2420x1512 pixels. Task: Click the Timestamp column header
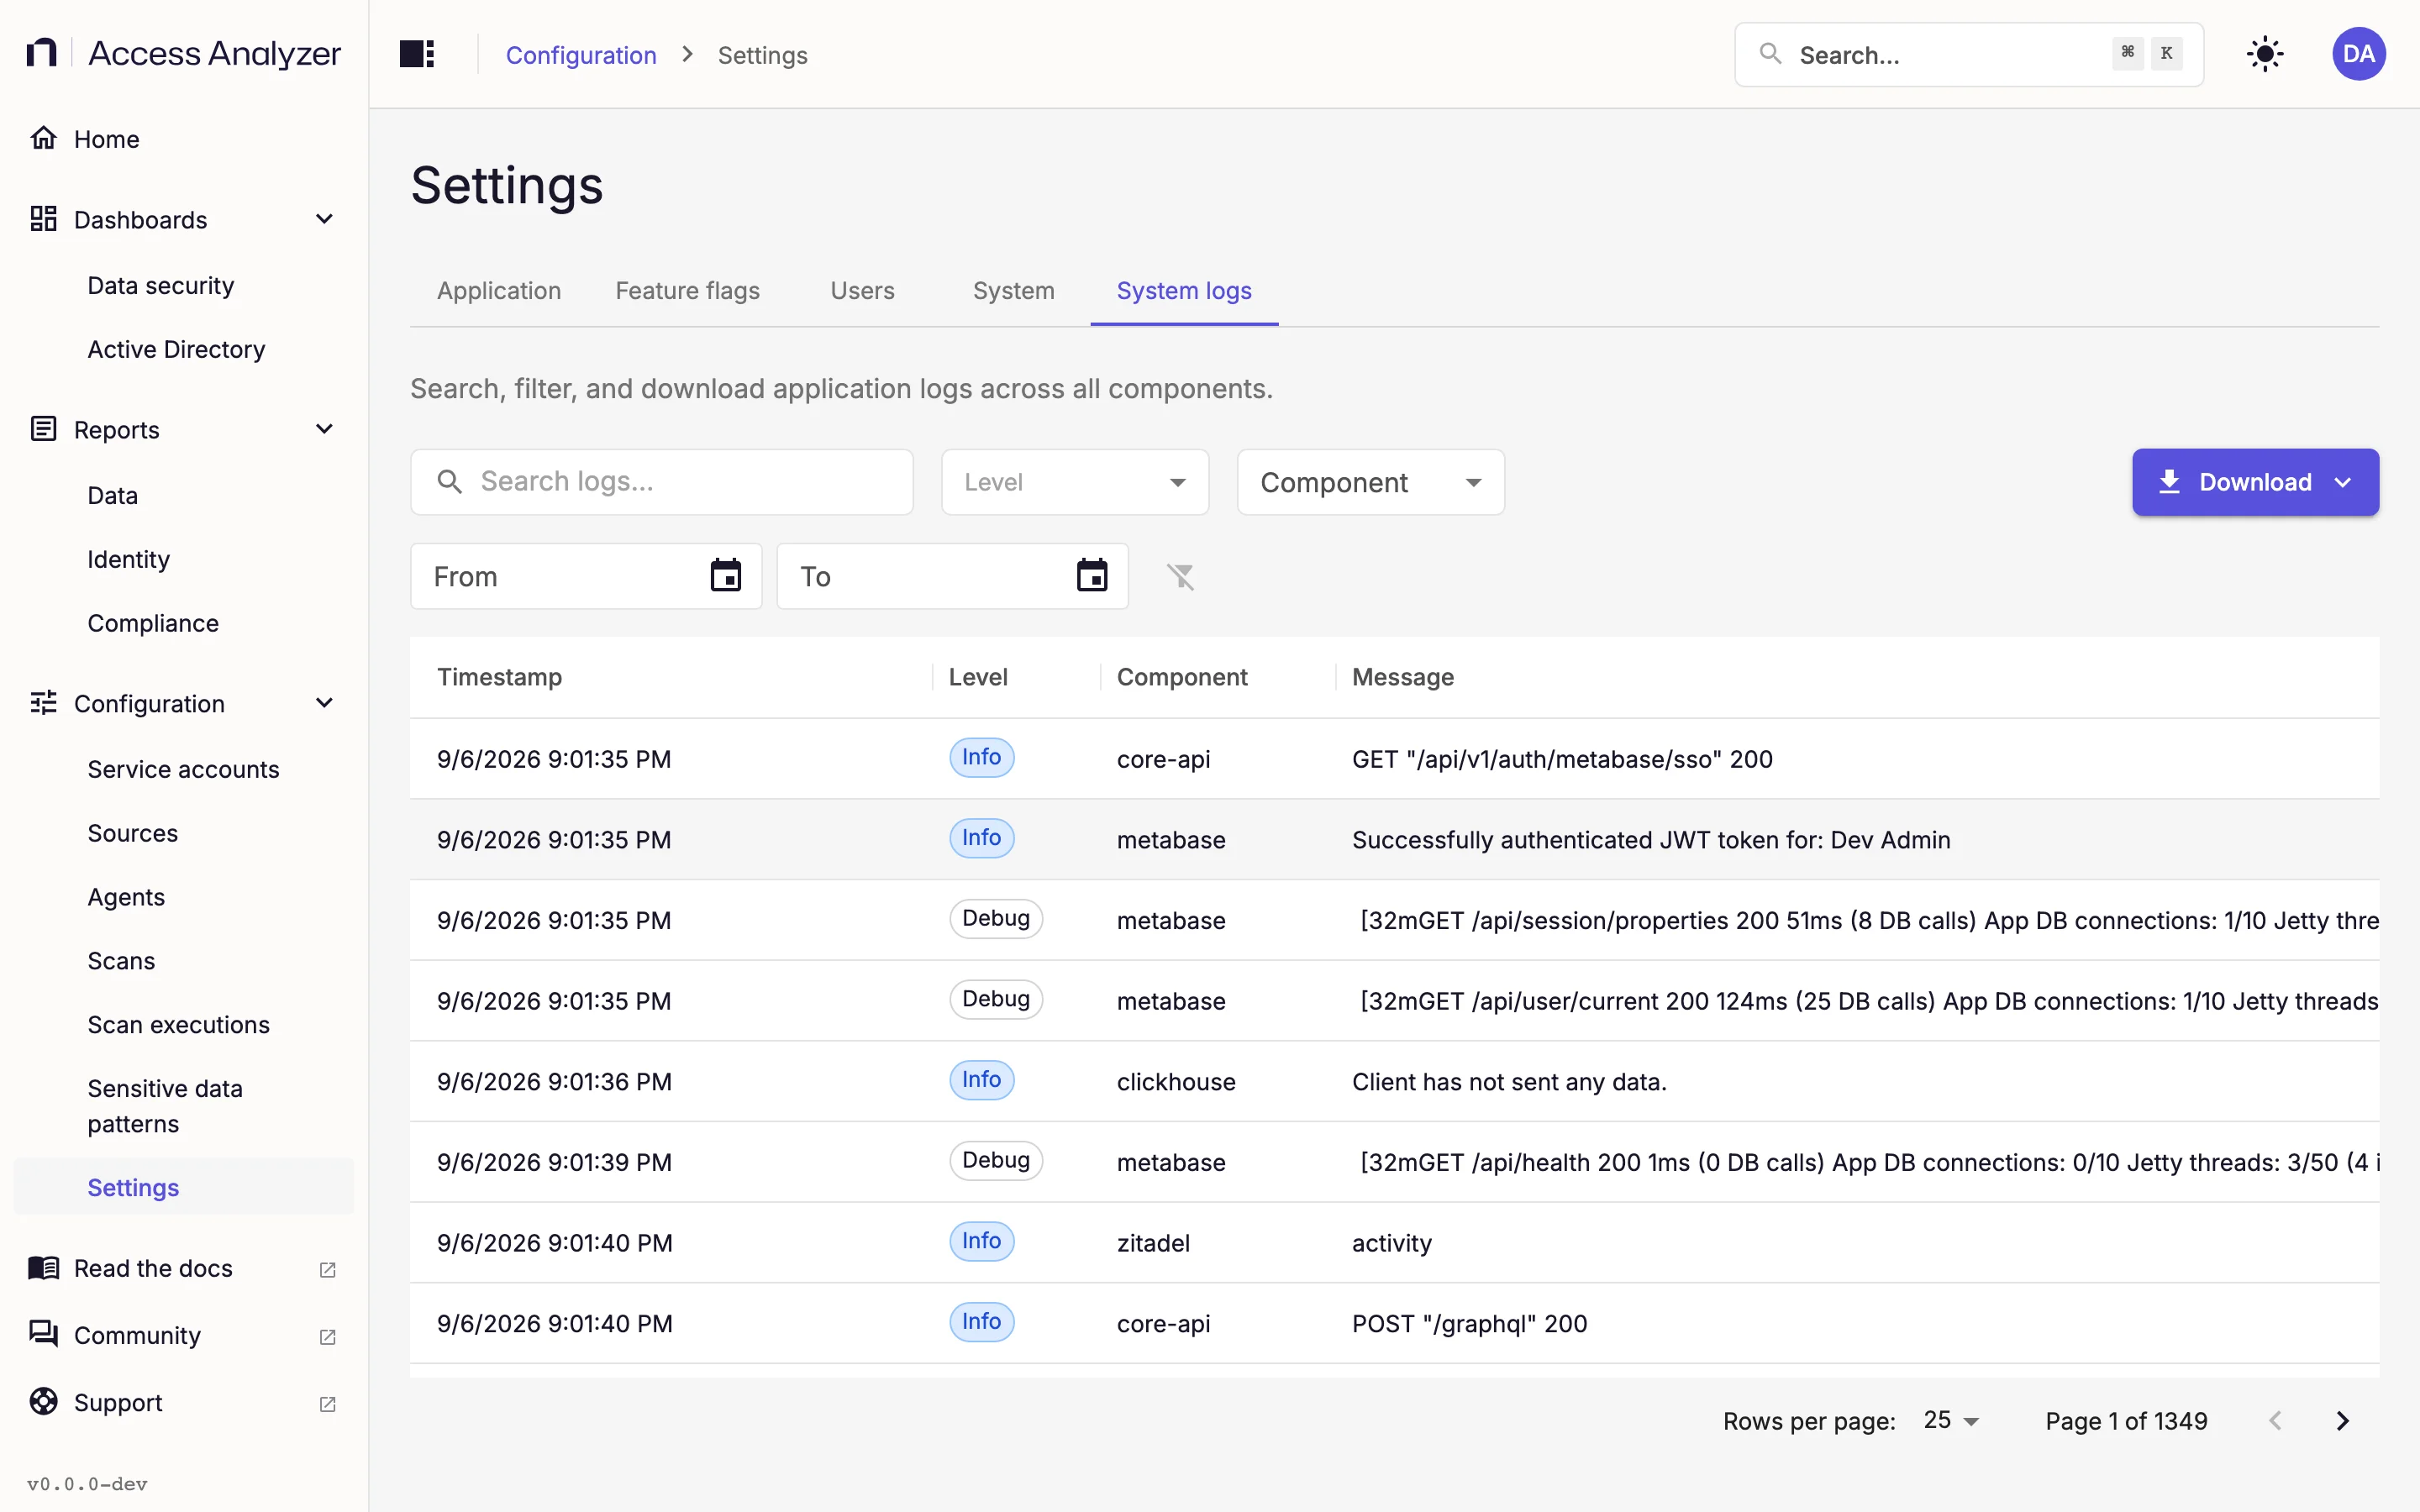click(x=499, y=677)
